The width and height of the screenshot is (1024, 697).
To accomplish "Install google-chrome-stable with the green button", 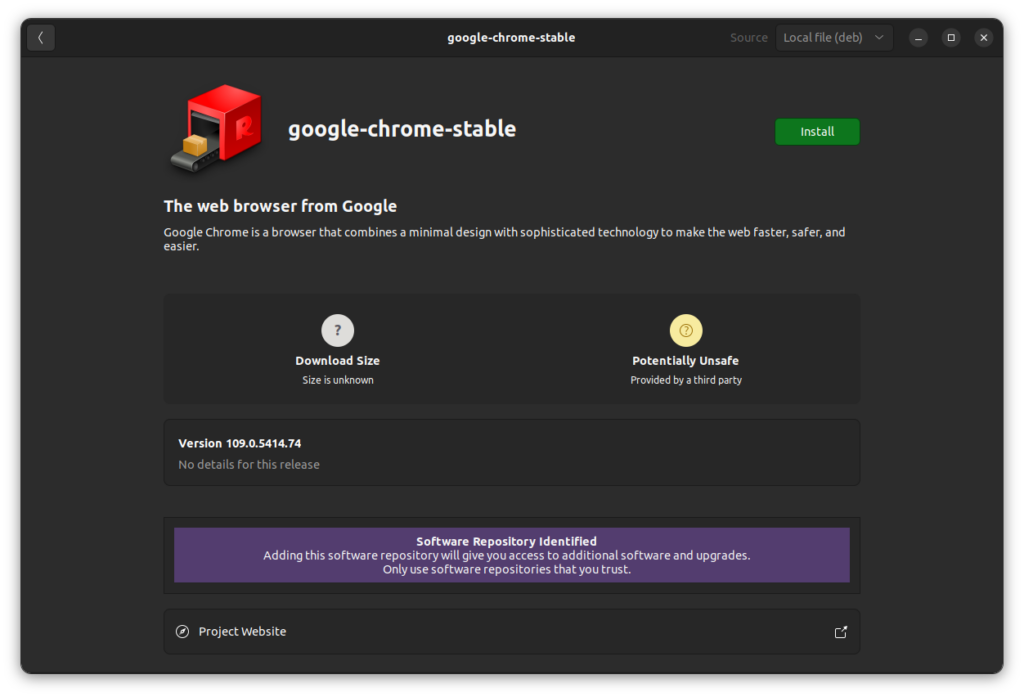I will pyautogui.click(x=817, y=131).
